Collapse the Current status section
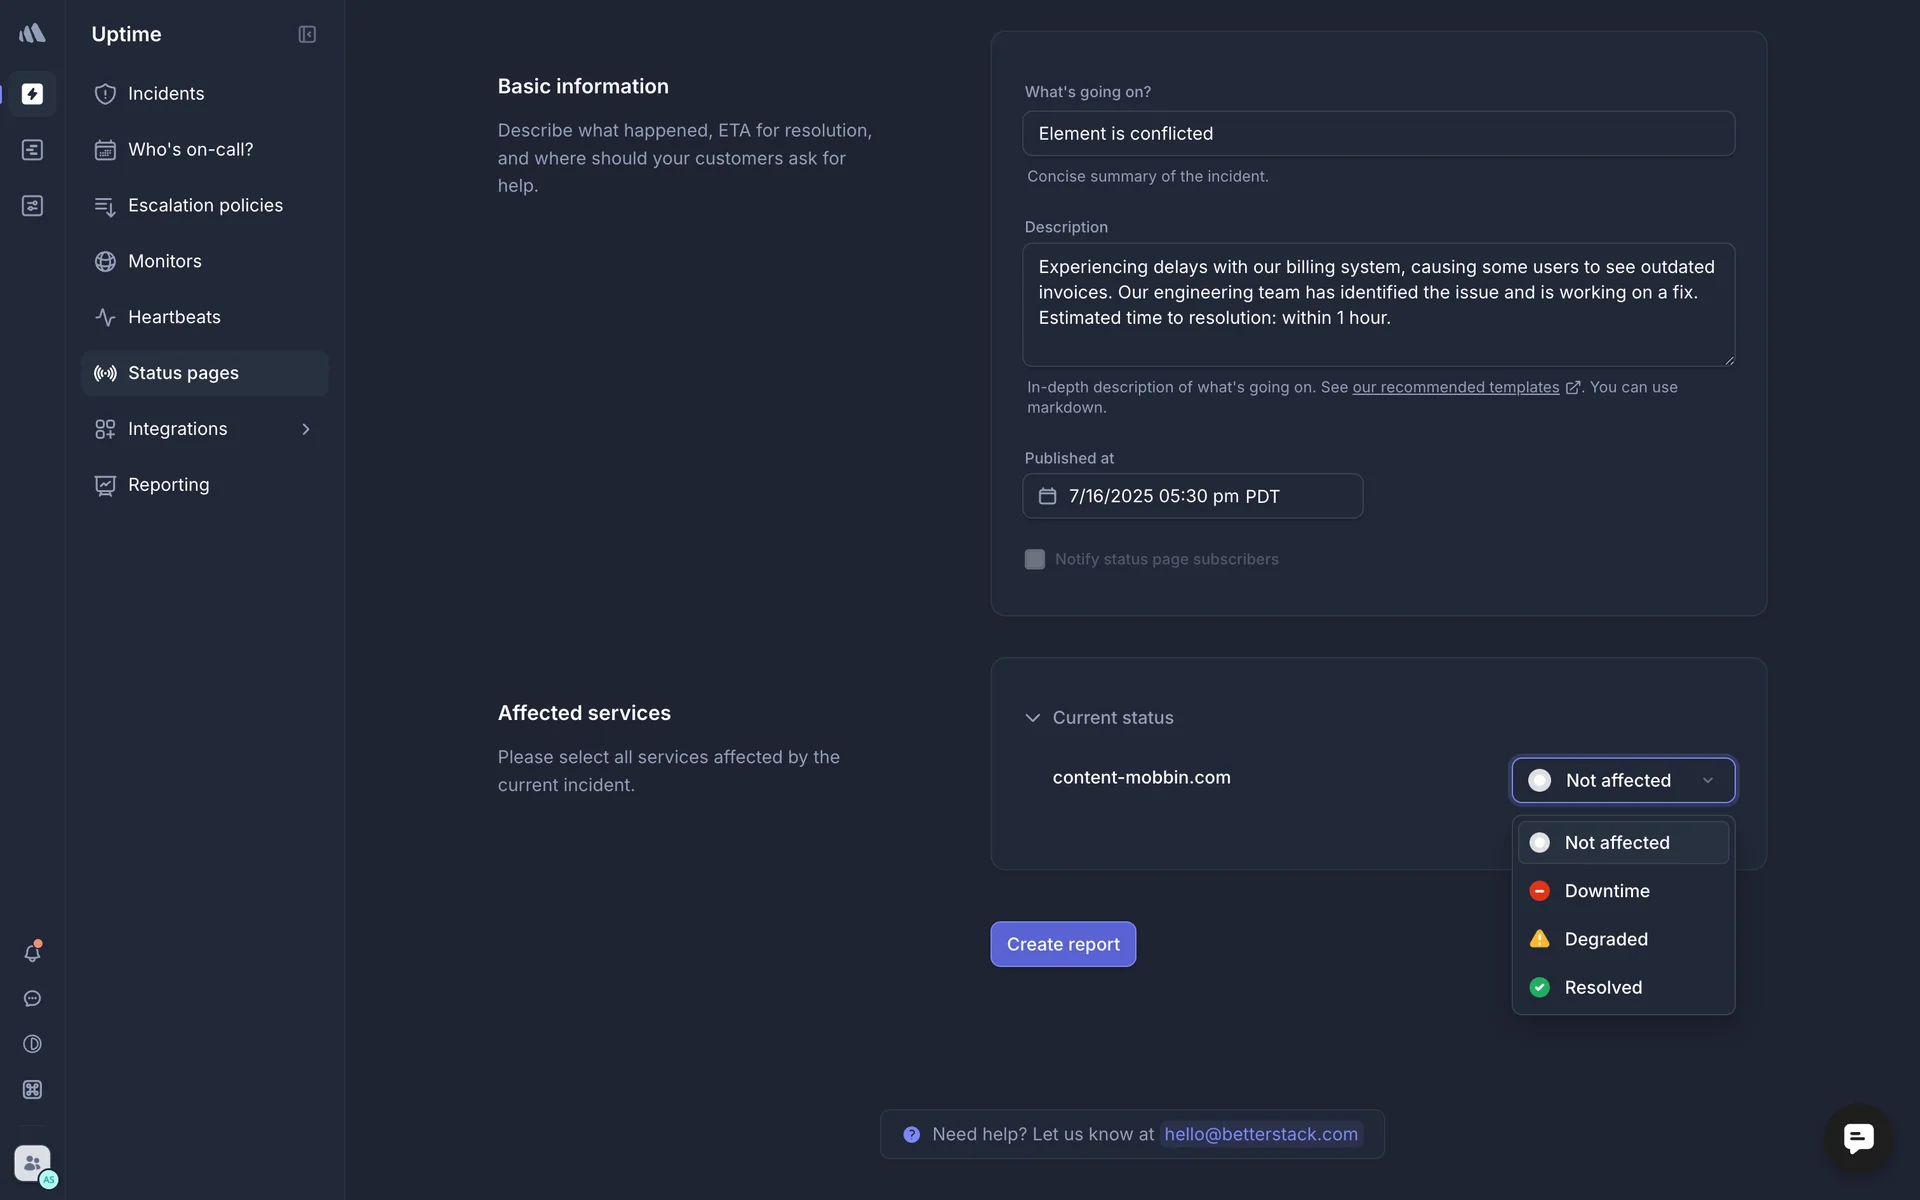Image resolution: width=1920 pixels, height=1200 pixels. pos(1033,718)
